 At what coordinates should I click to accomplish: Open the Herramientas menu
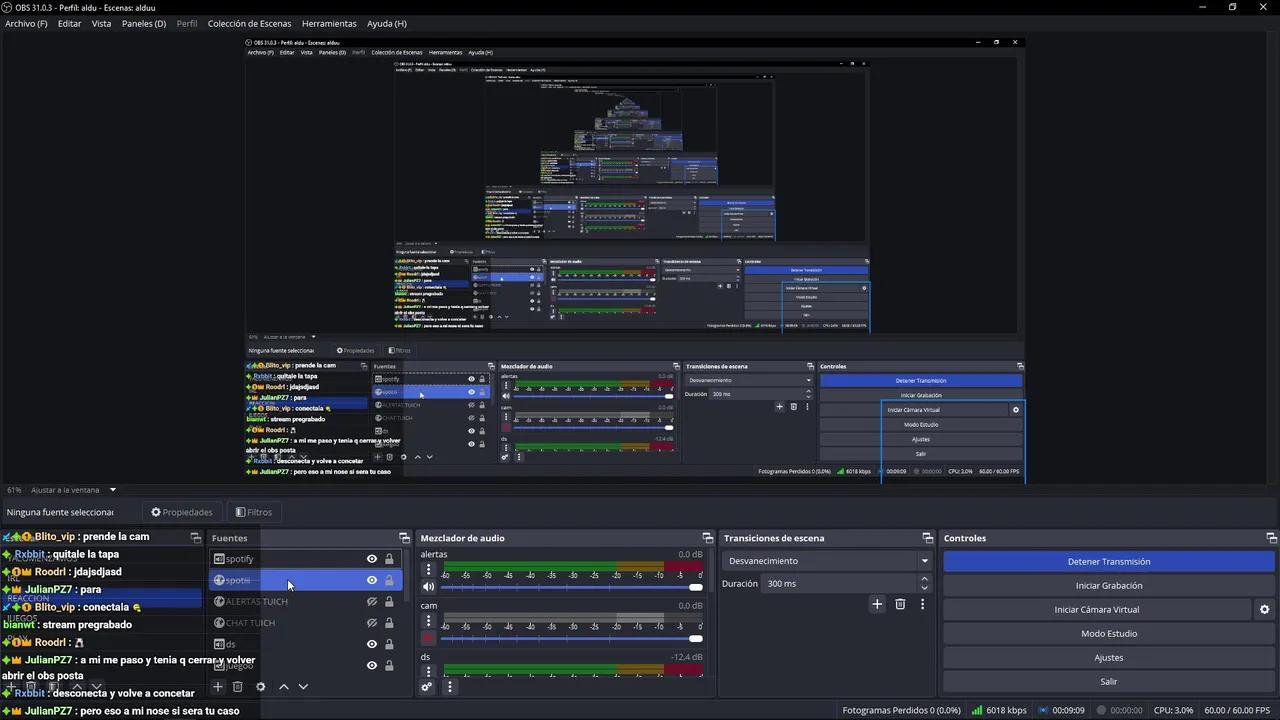coord(329,23)
